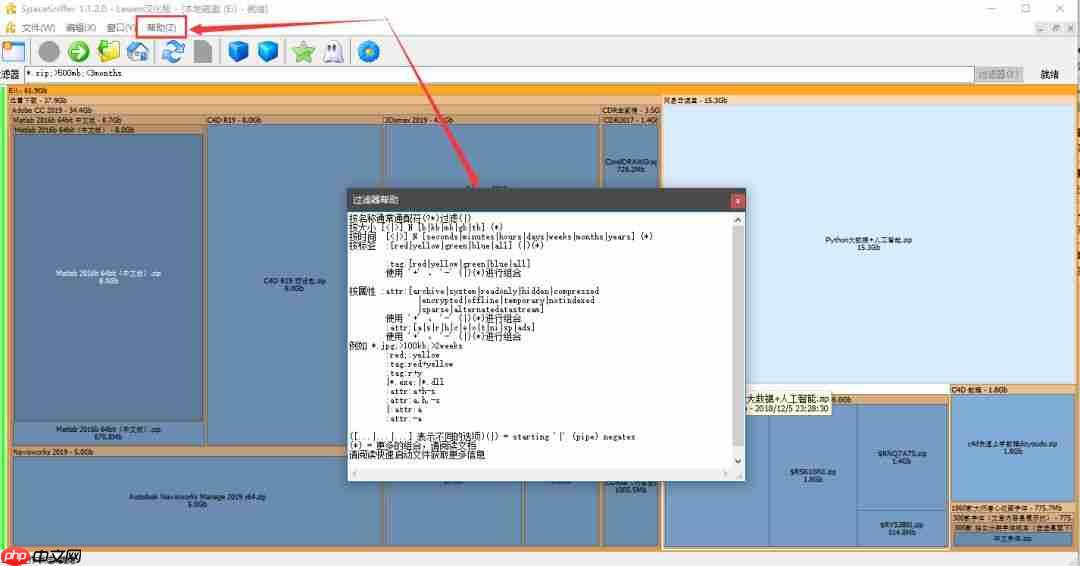Open the 文件 menu
The image size is (1080, 566).
(38, 28)
